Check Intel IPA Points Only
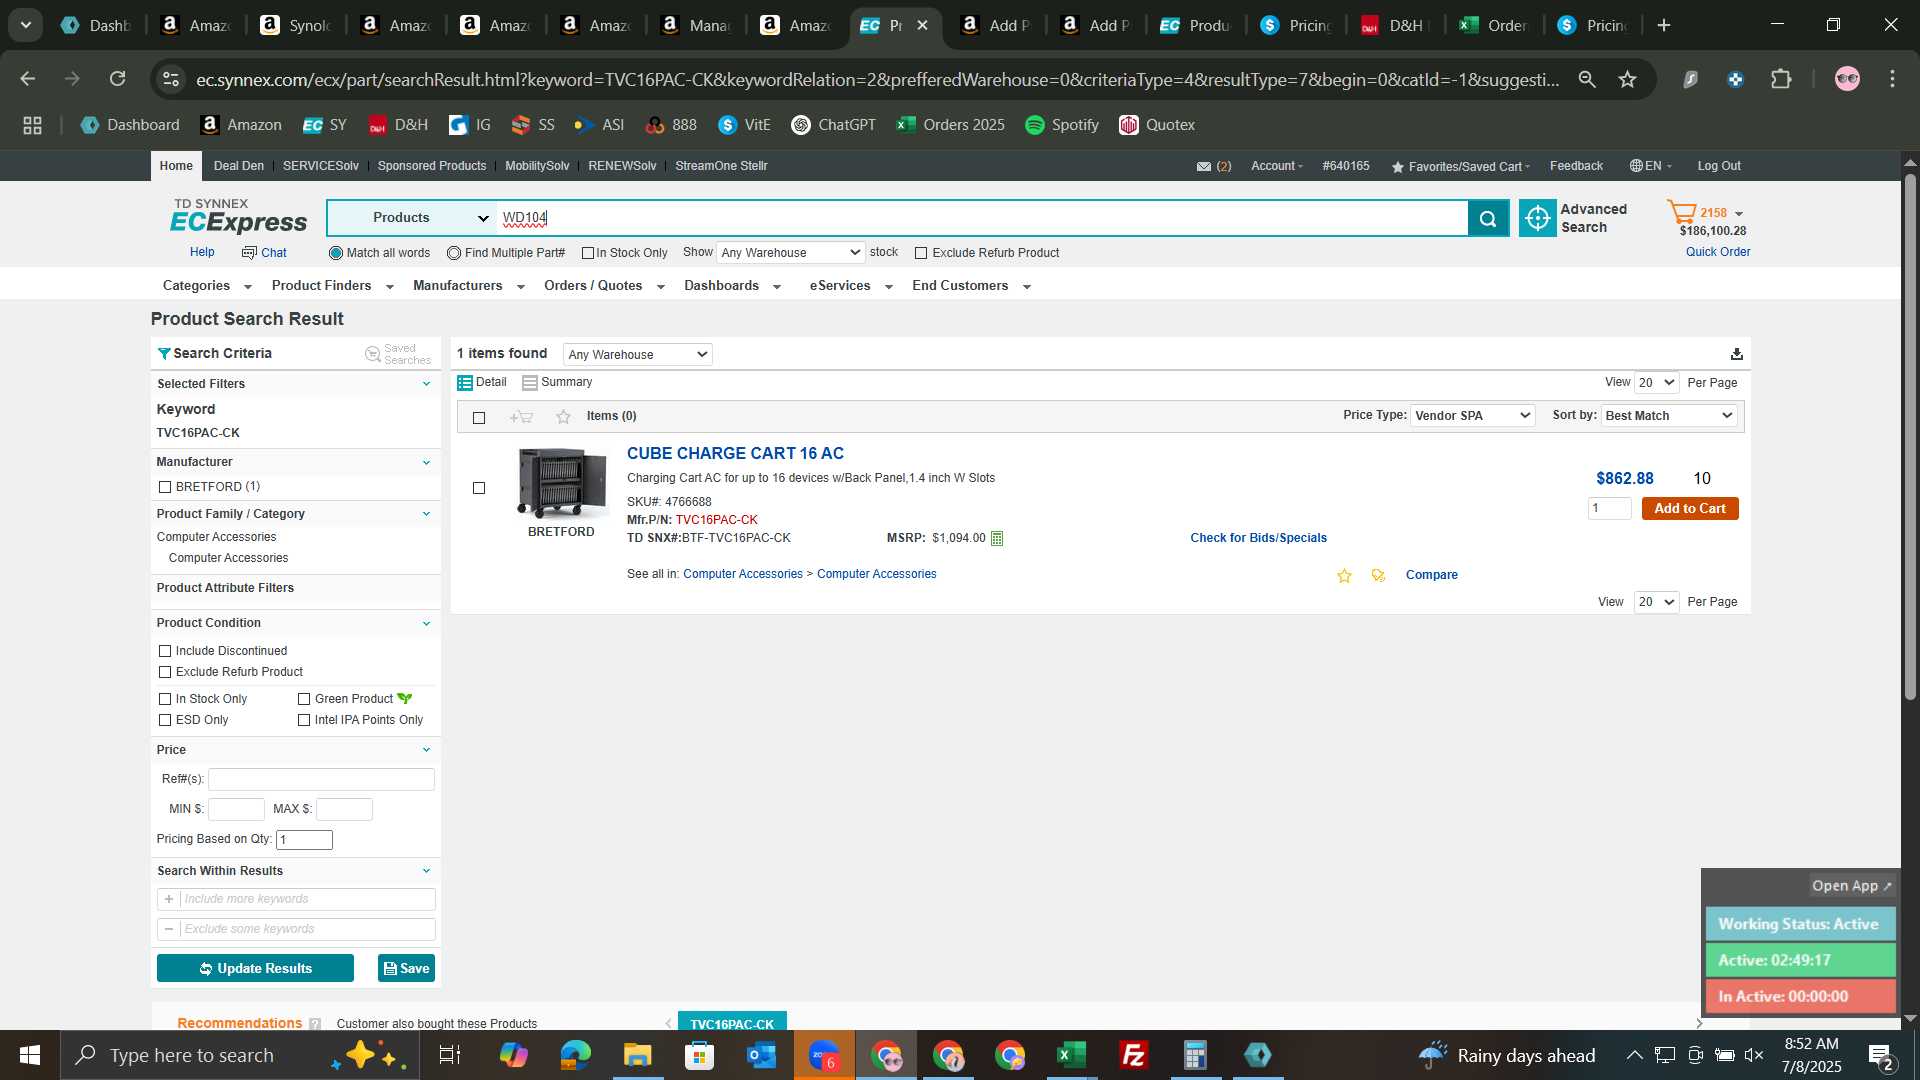 304,720
